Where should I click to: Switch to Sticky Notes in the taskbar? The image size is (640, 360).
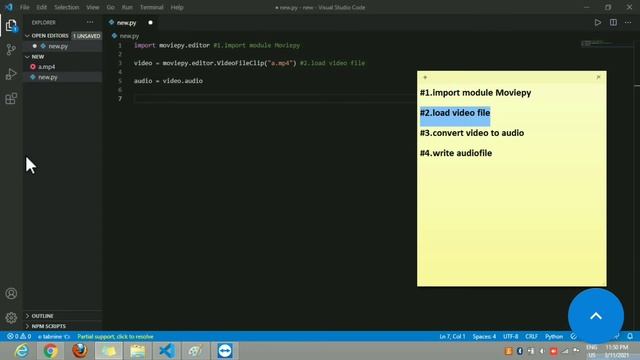(109, 351)
